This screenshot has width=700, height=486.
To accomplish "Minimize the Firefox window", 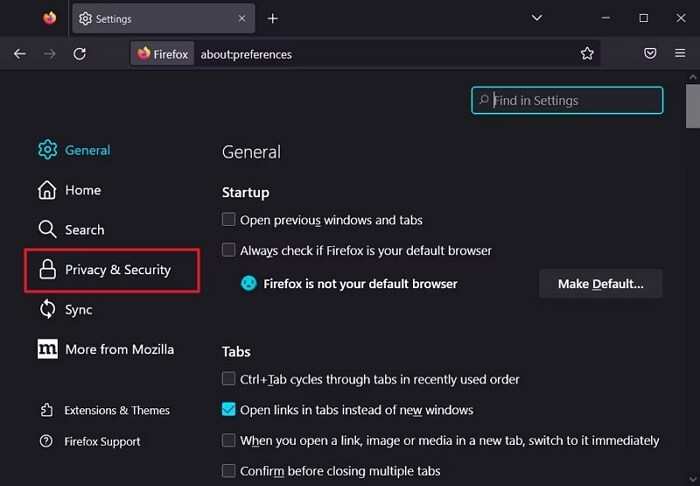I will click(605, 18).
